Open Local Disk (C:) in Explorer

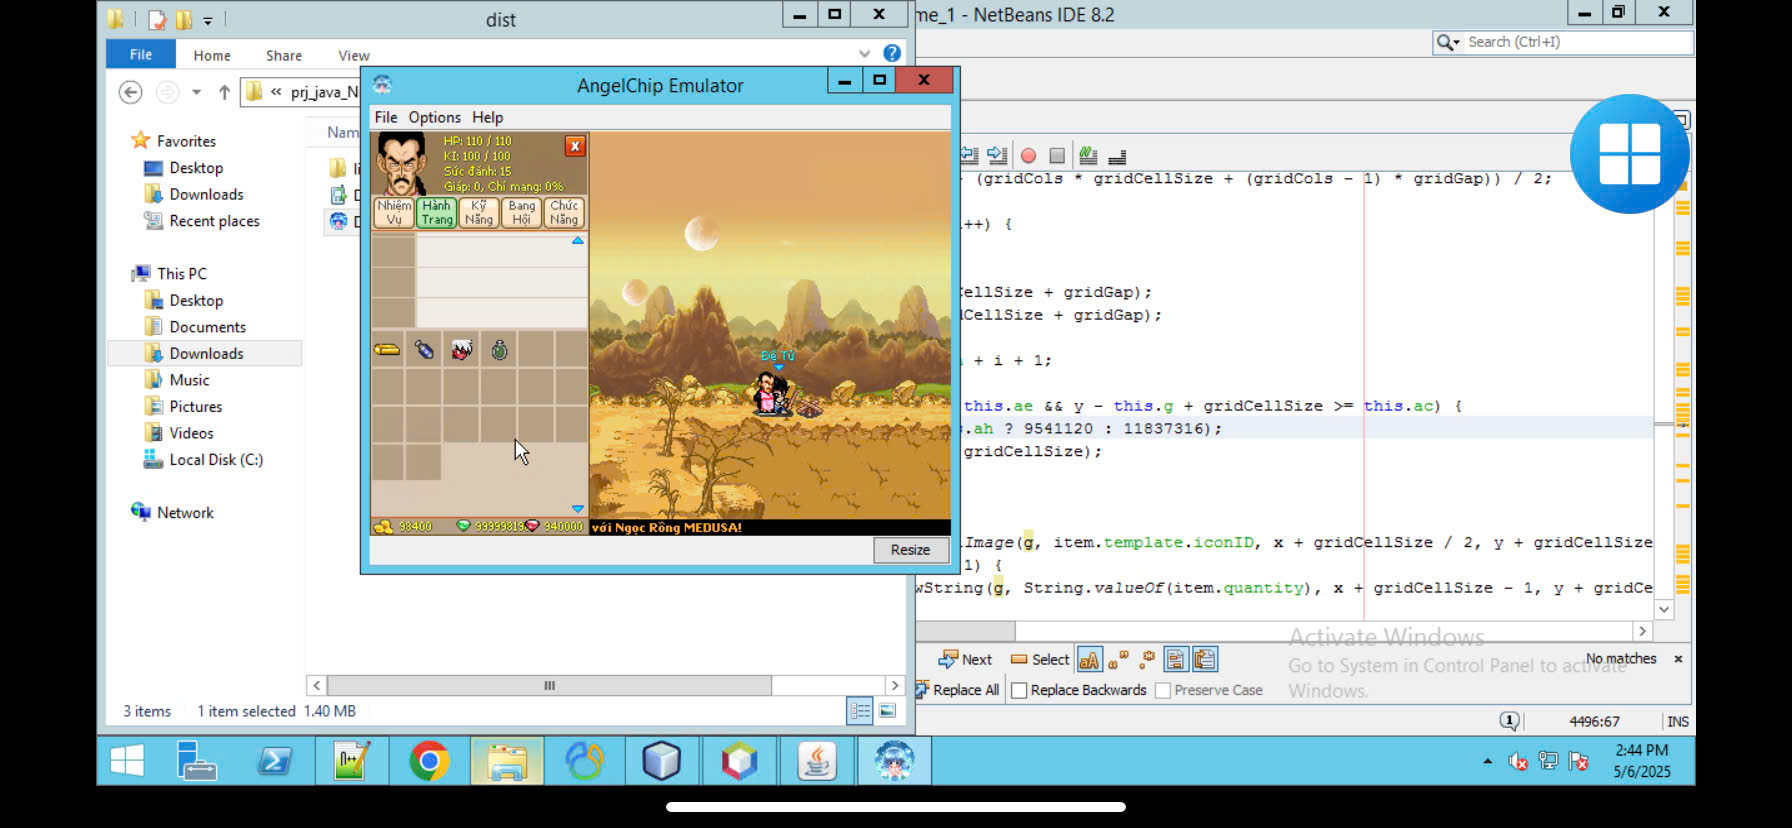(203, 460)
